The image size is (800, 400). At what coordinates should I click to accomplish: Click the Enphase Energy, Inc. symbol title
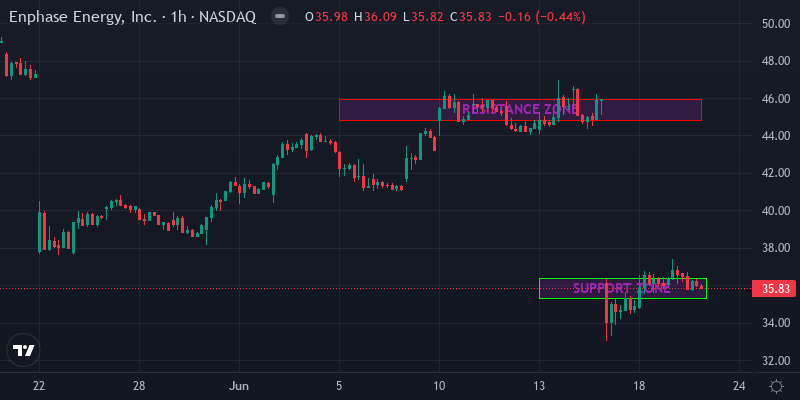point(83,17)
